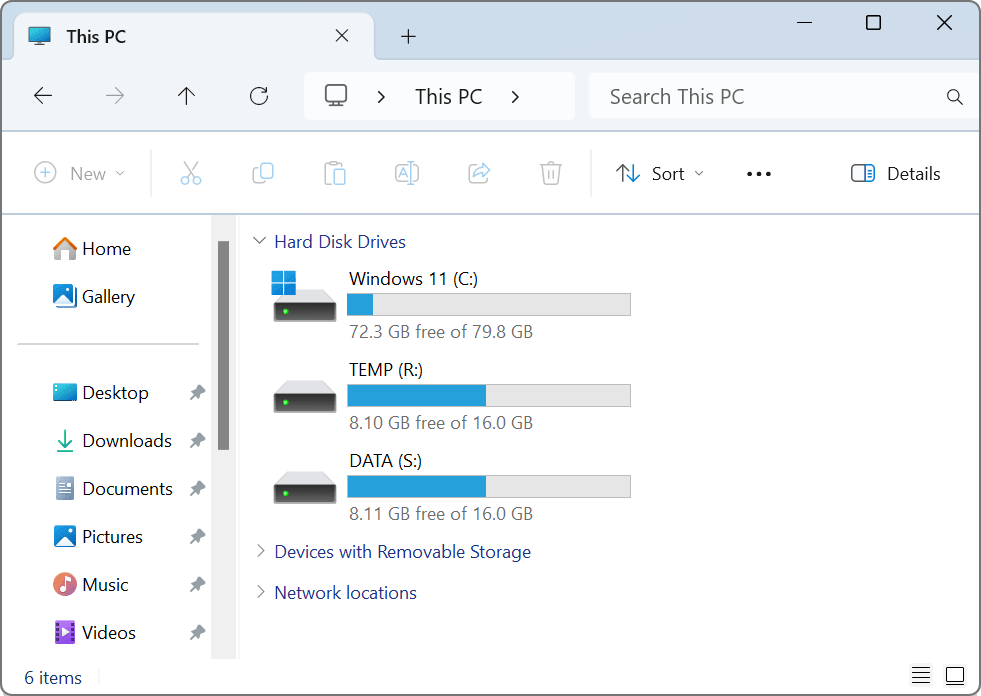Click the Rename icon in toolbar

point(407,173)
